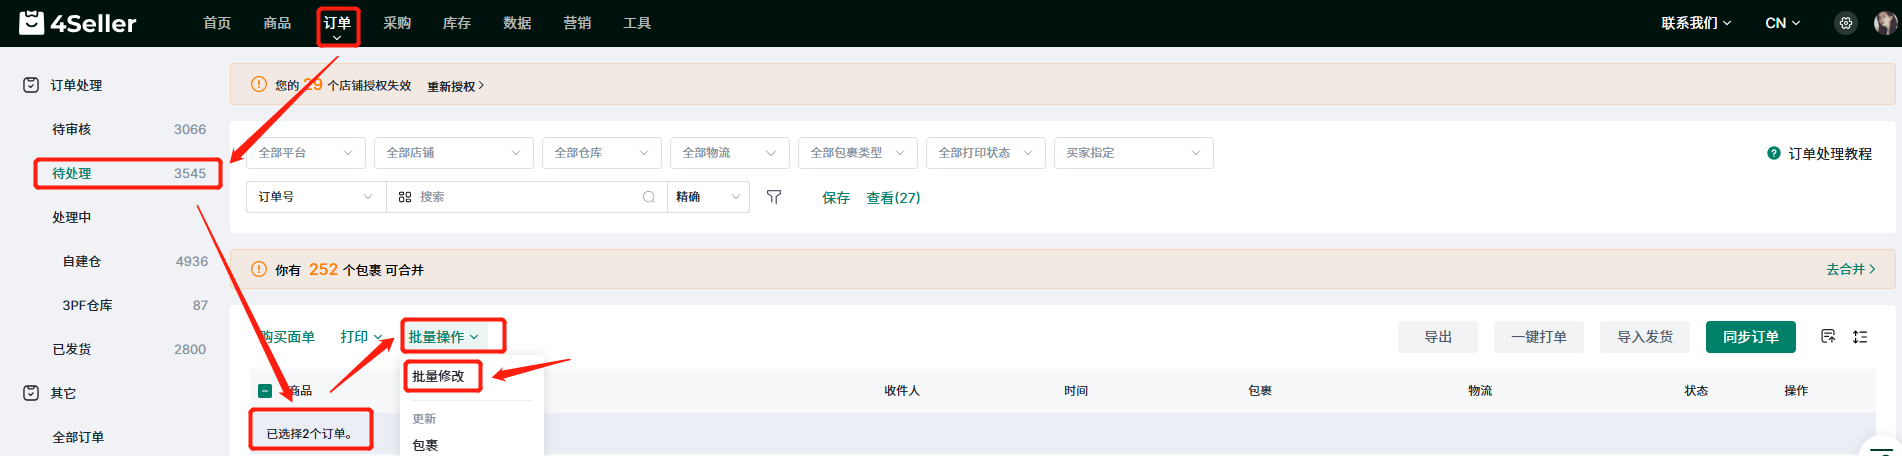Click the scan grid icon in search box

[405, 197]
